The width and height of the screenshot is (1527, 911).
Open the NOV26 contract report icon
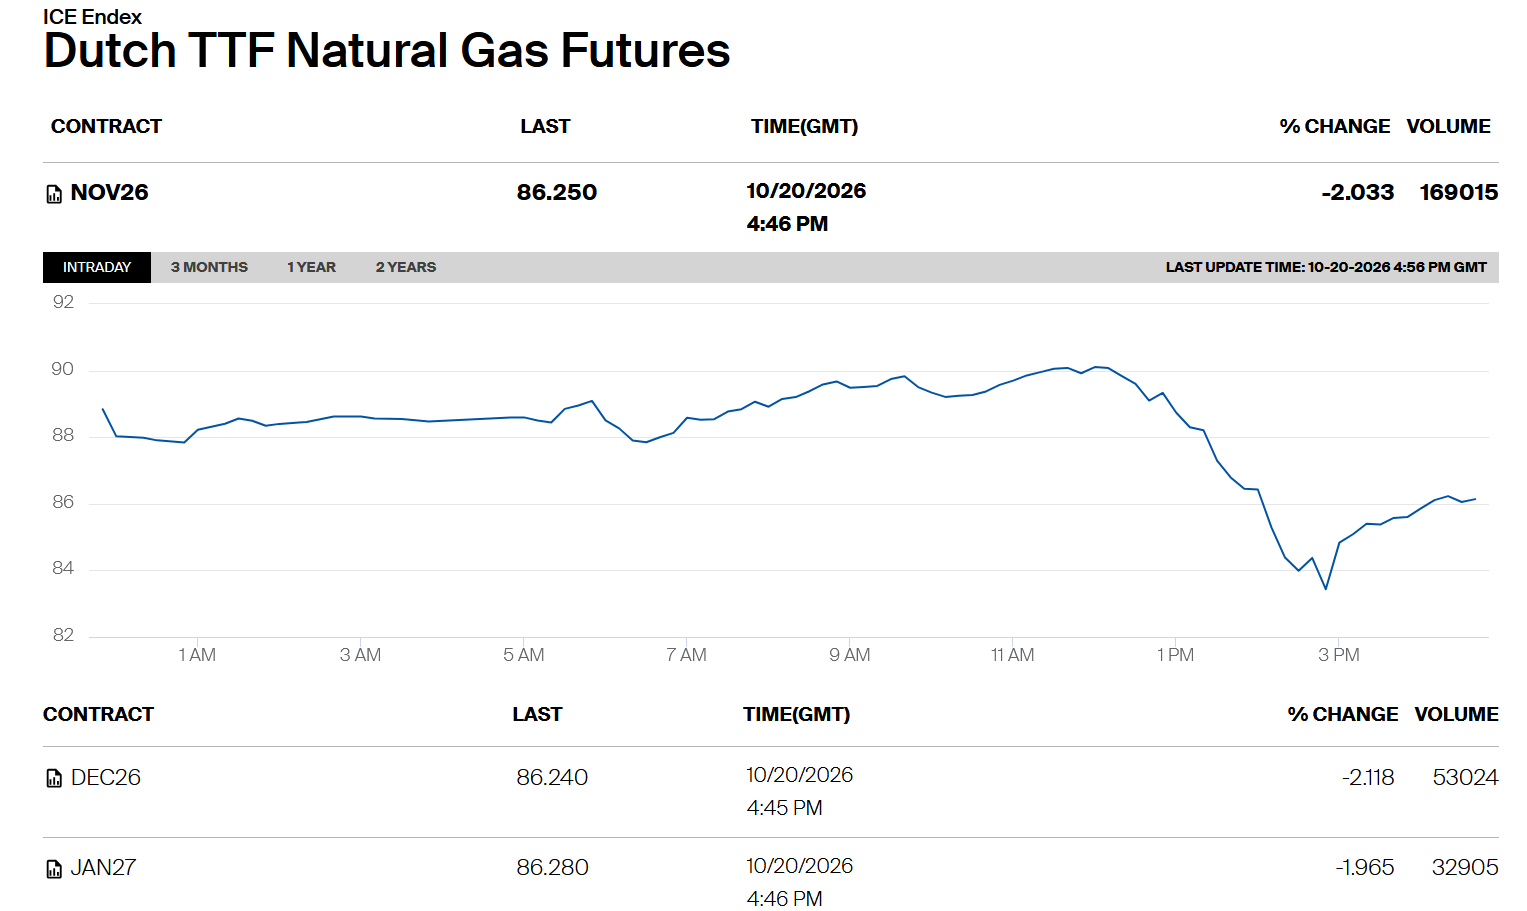[x=54, y=194]
